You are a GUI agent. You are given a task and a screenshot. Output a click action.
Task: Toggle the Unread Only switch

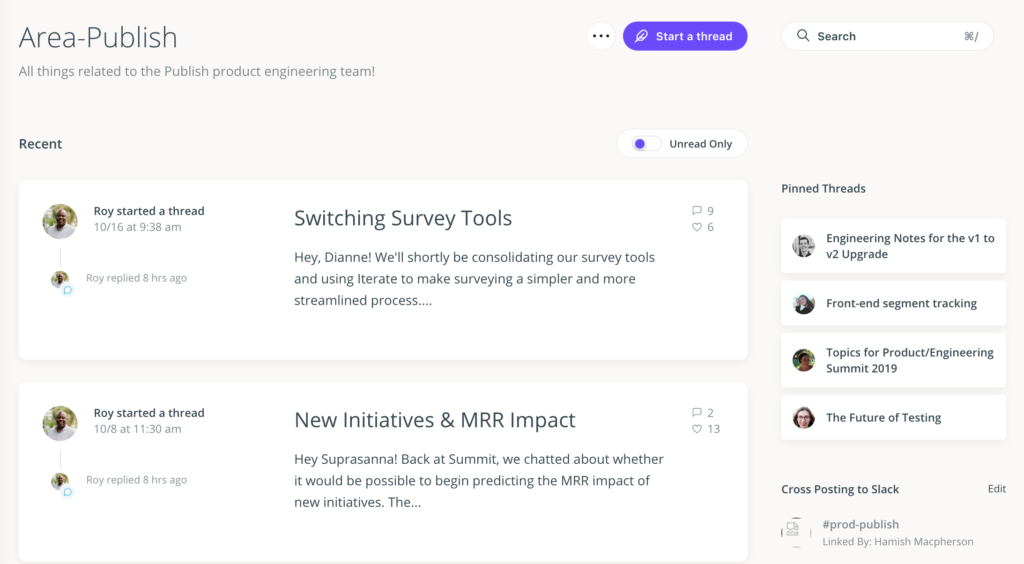click(646, 144)
